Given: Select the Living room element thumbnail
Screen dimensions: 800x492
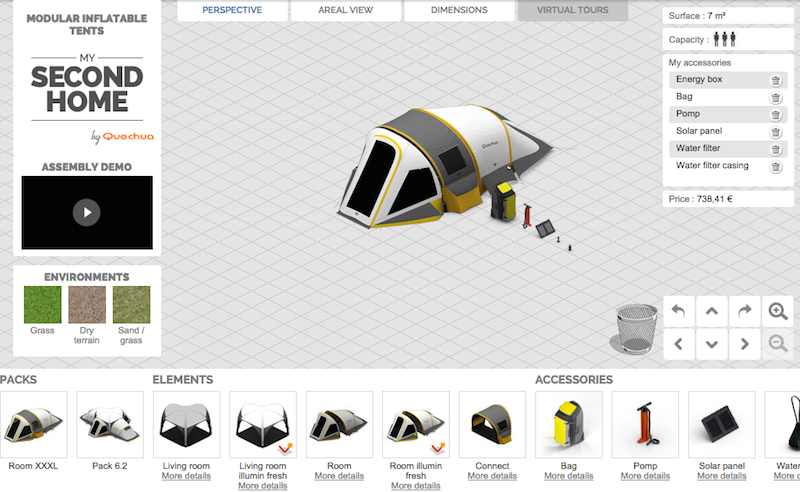Looking at the screenshot, I should point(186,425).
